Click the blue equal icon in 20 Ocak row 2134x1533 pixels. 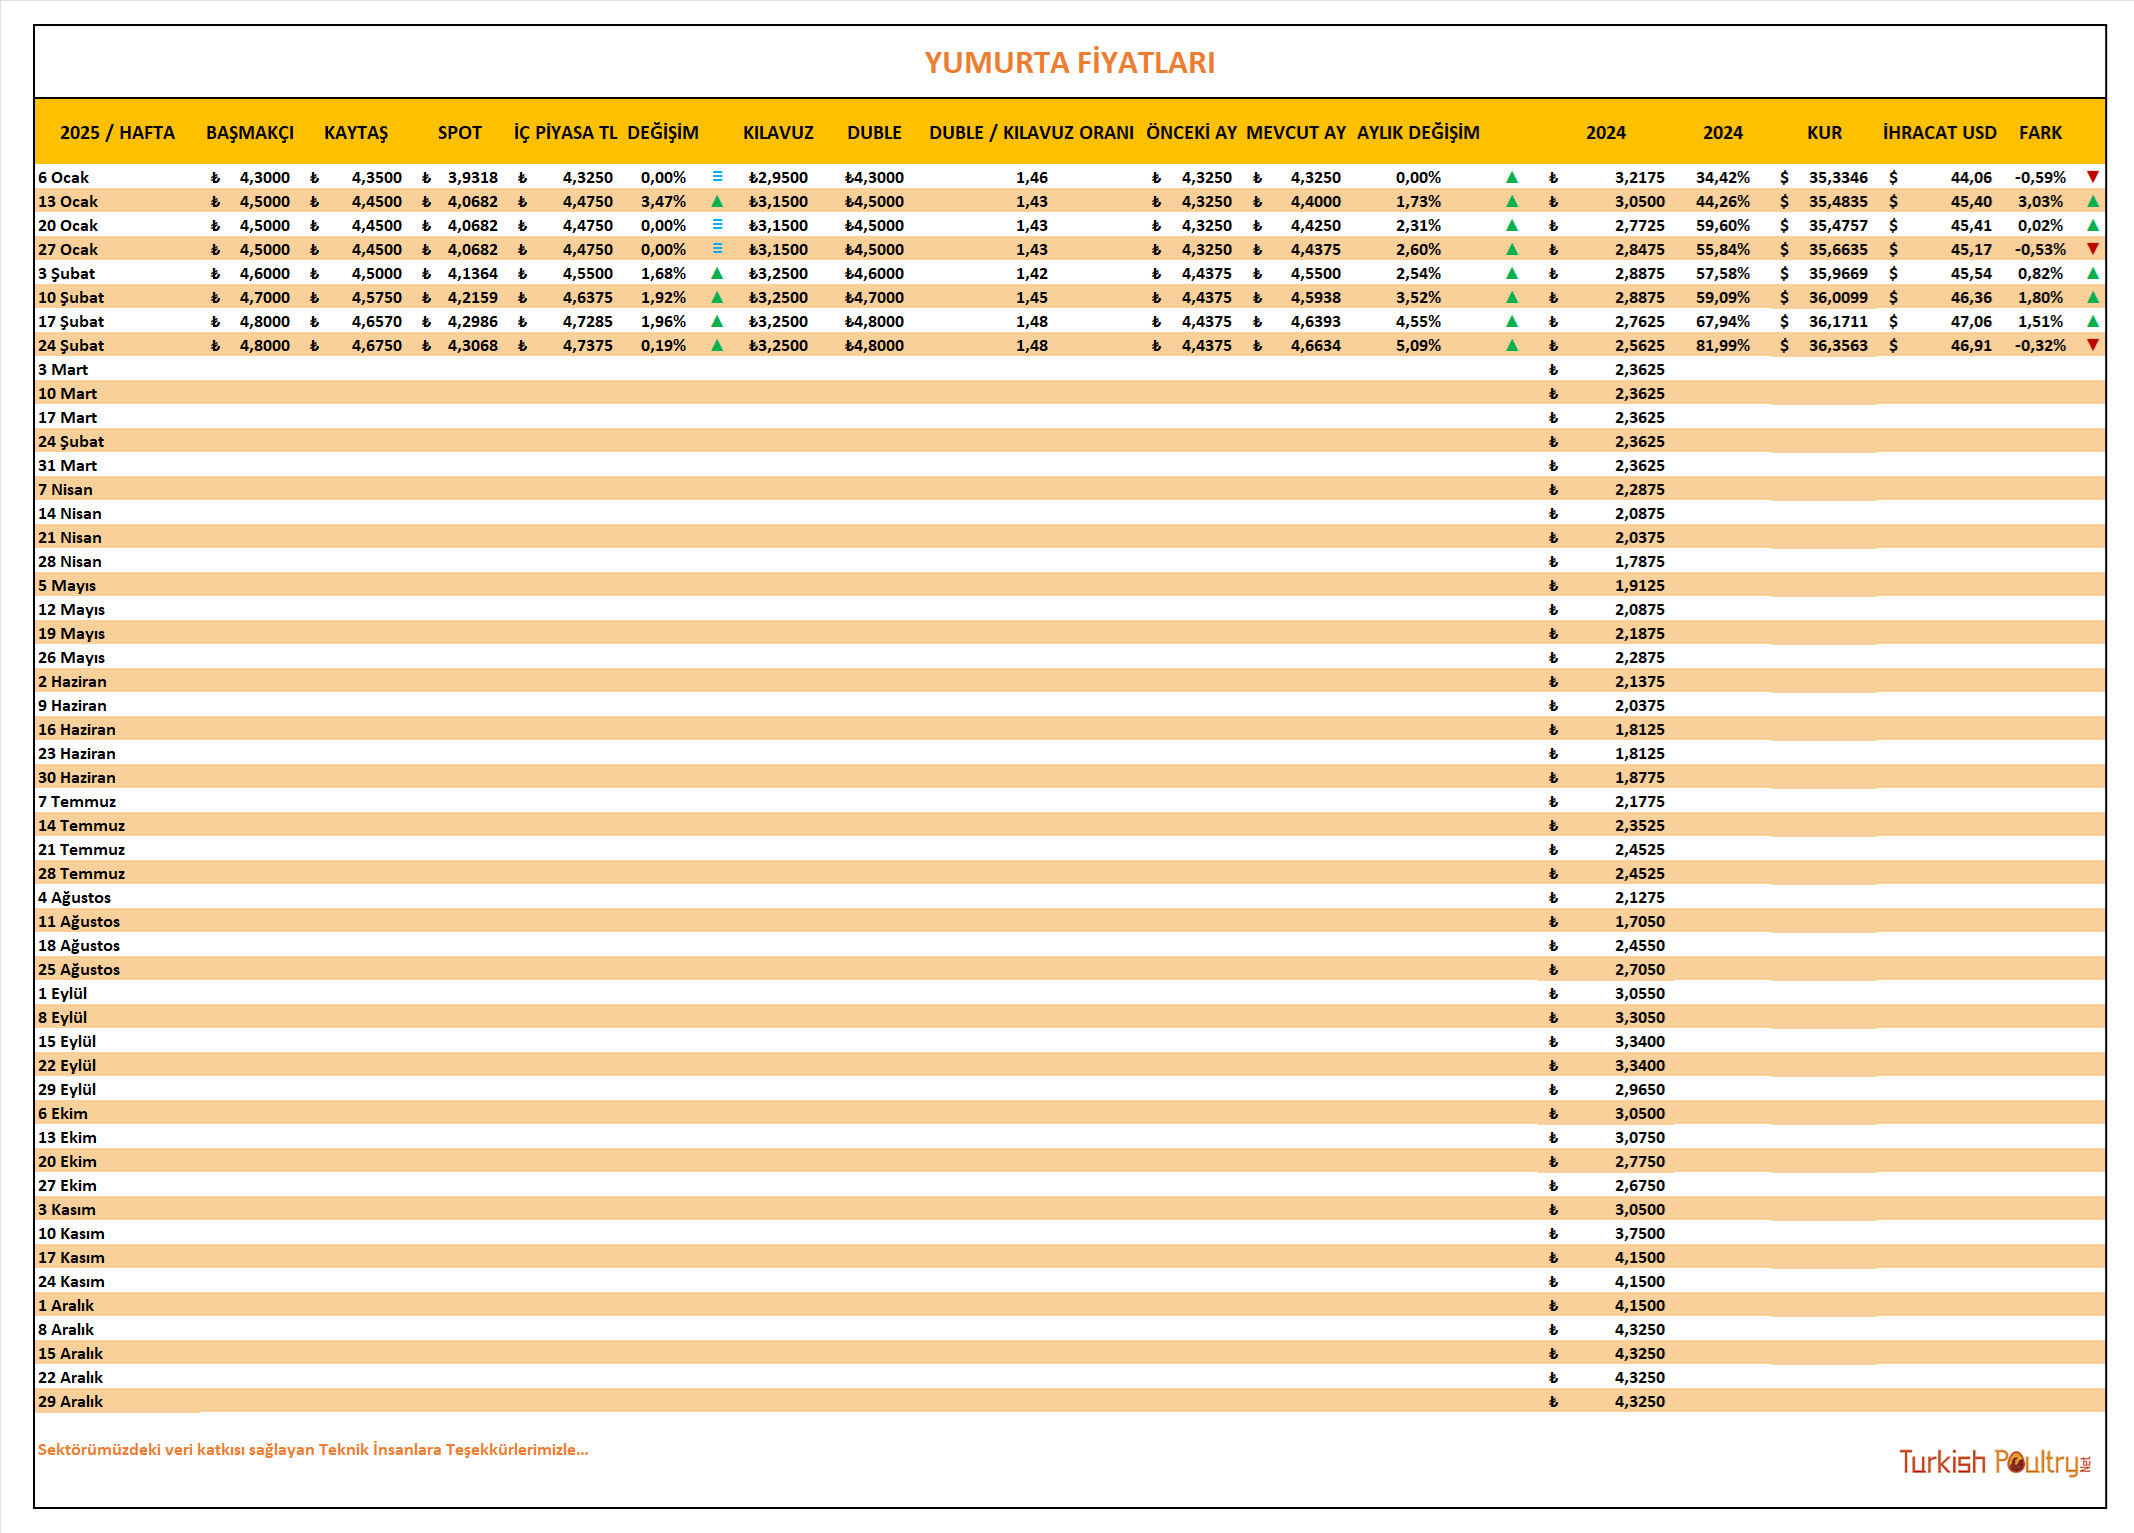pyautogui.click(x=717, y=224)
